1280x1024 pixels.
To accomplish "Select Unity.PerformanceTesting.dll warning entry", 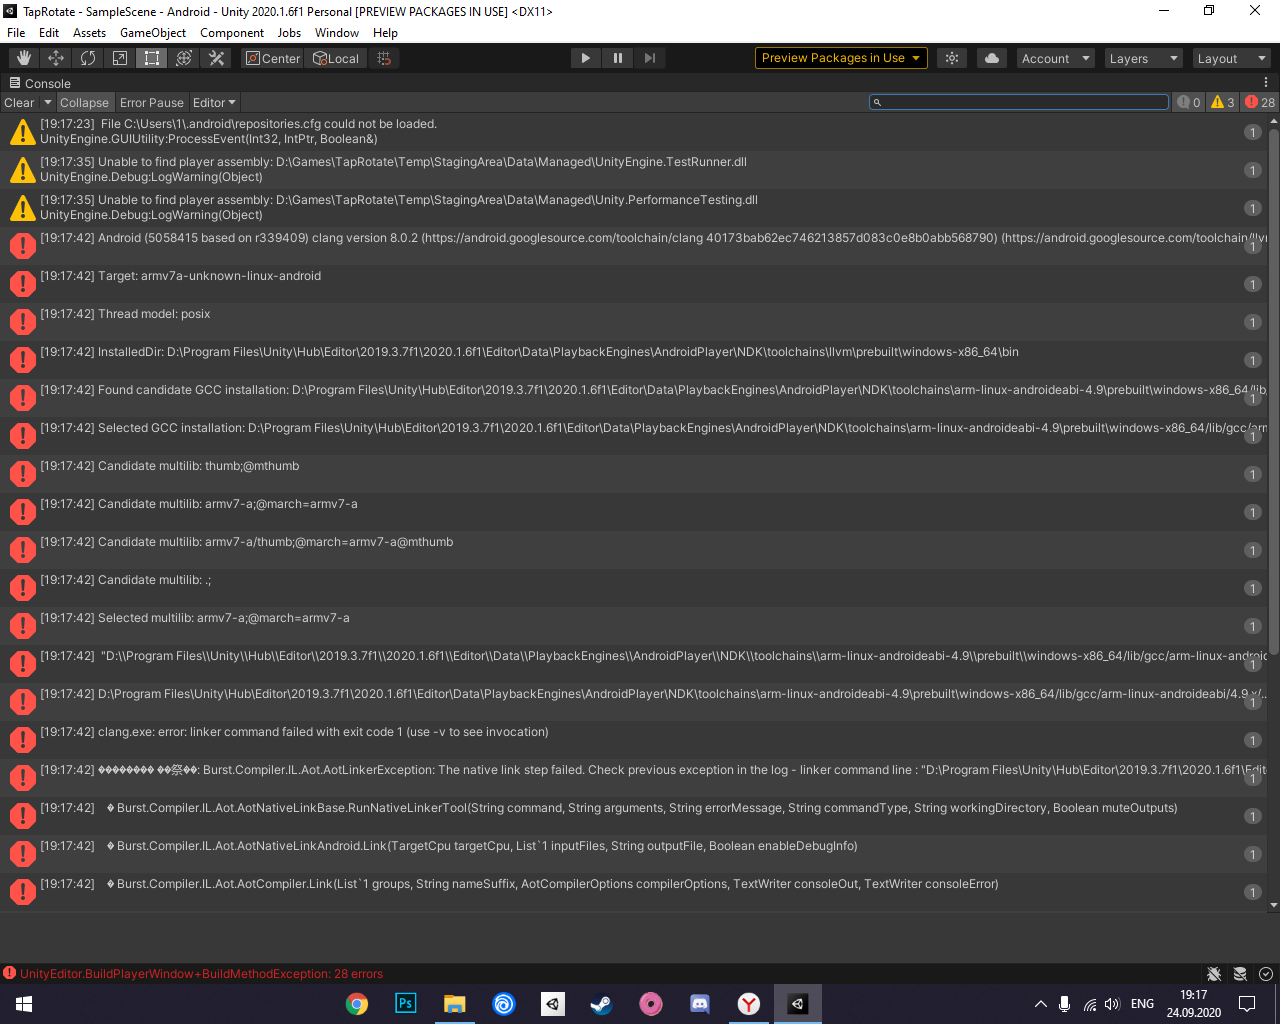I will coord(632,208).
